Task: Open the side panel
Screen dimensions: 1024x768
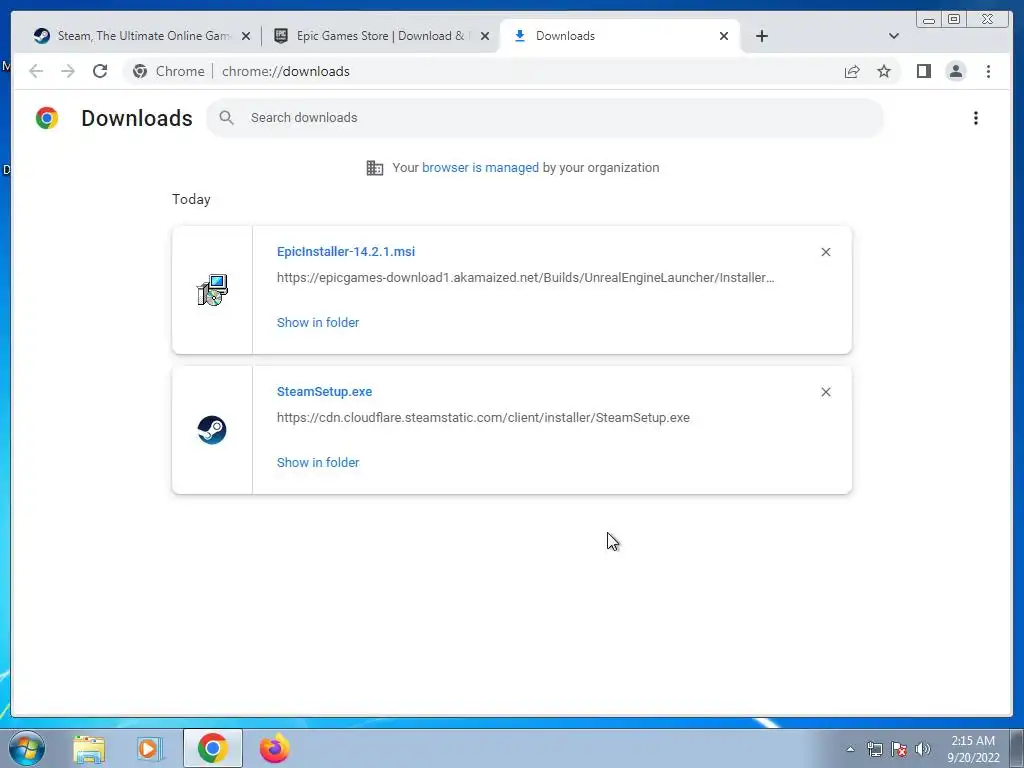Action: (923, 71)
